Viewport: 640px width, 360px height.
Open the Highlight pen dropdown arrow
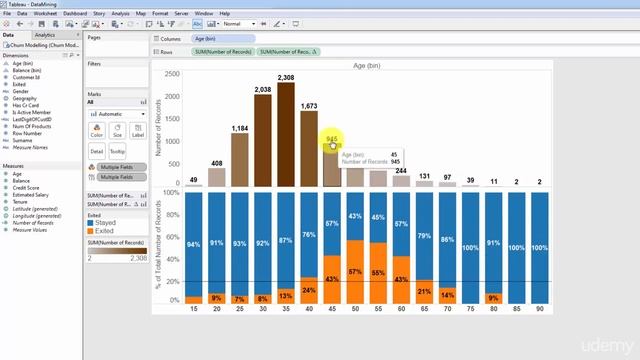click(x=284, y=24)
